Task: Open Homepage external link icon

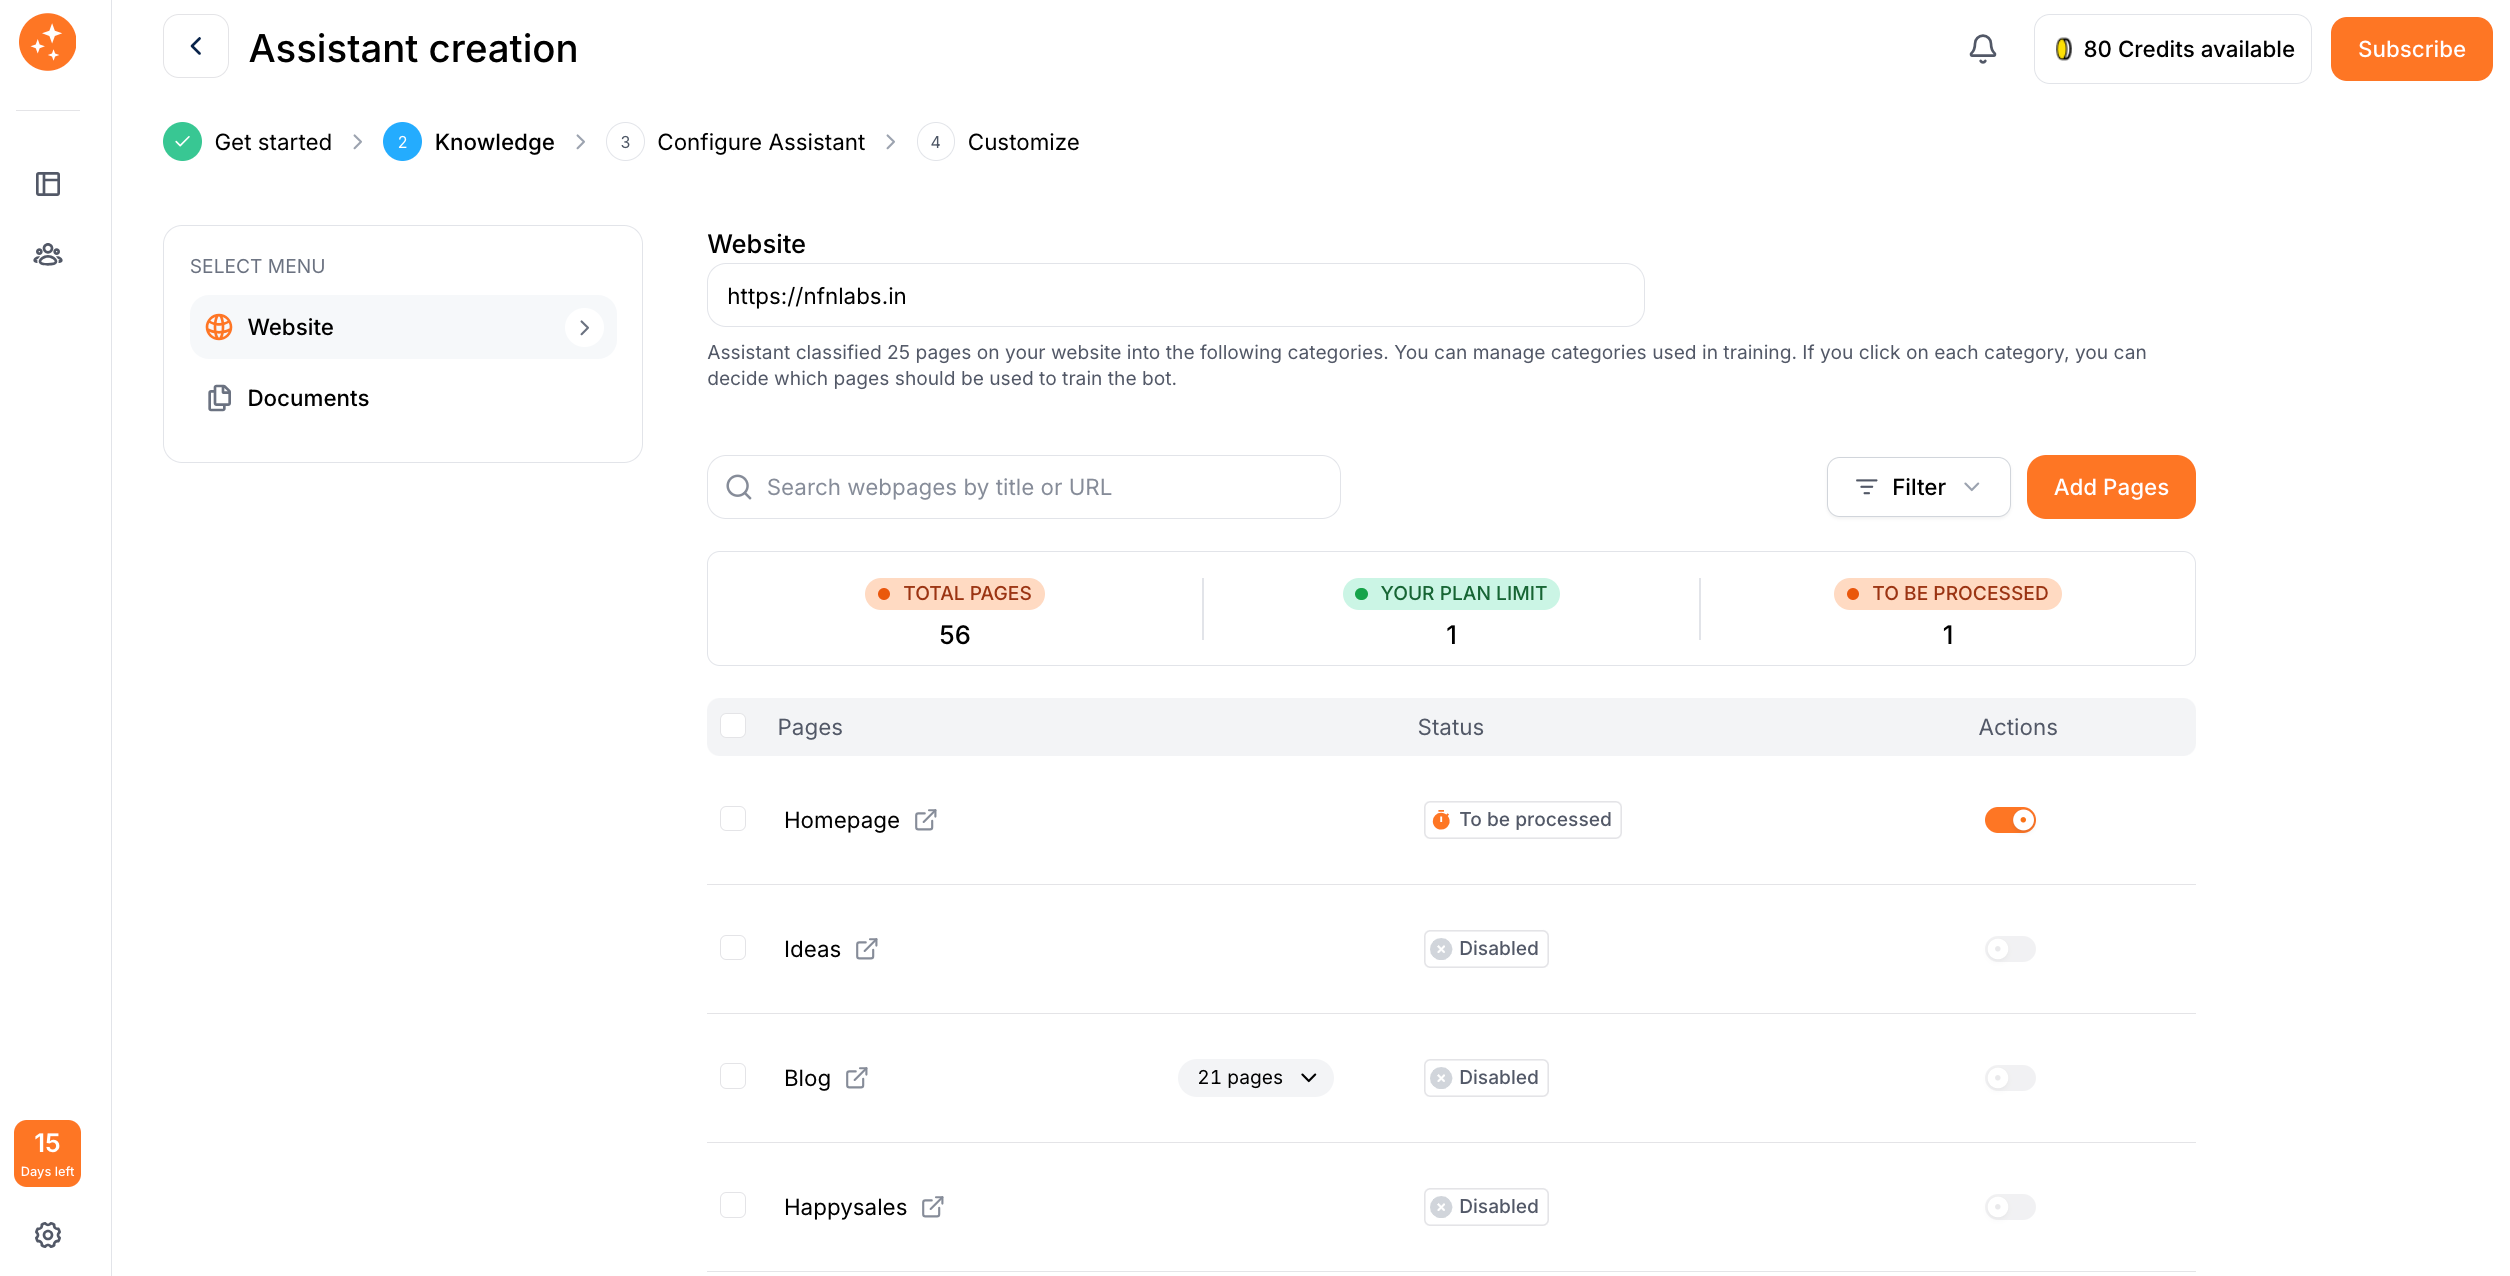Action: (925, 820)
